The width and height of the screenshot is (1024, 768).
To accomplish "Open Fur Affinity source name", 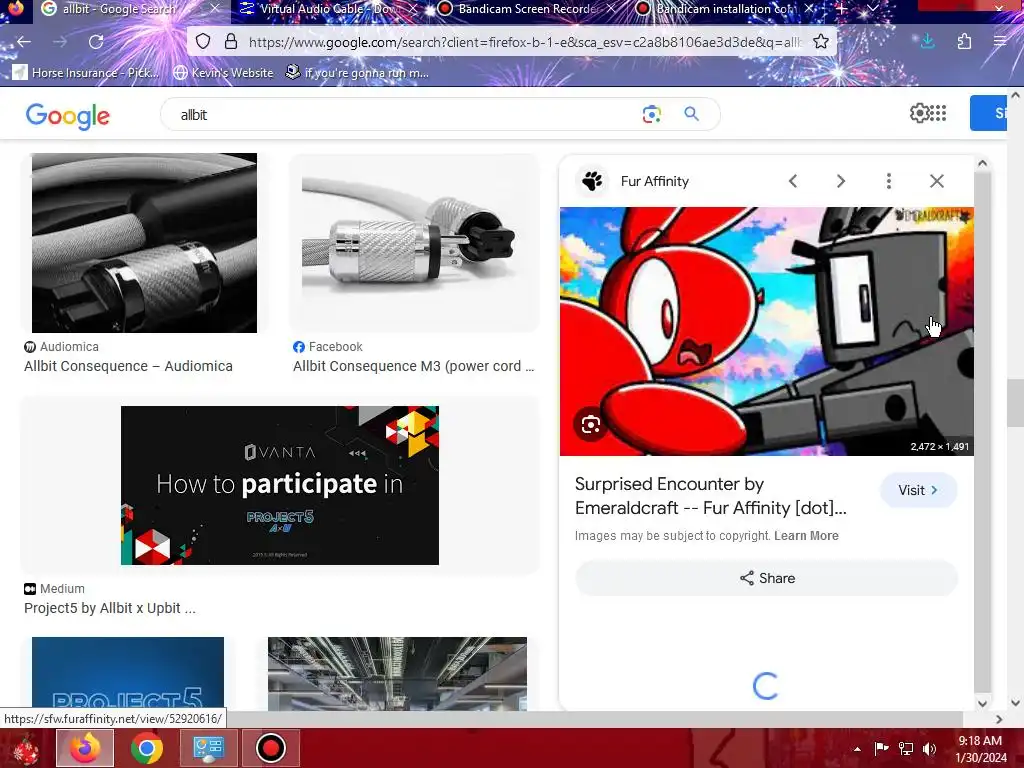I will click(x=655, y=181).
